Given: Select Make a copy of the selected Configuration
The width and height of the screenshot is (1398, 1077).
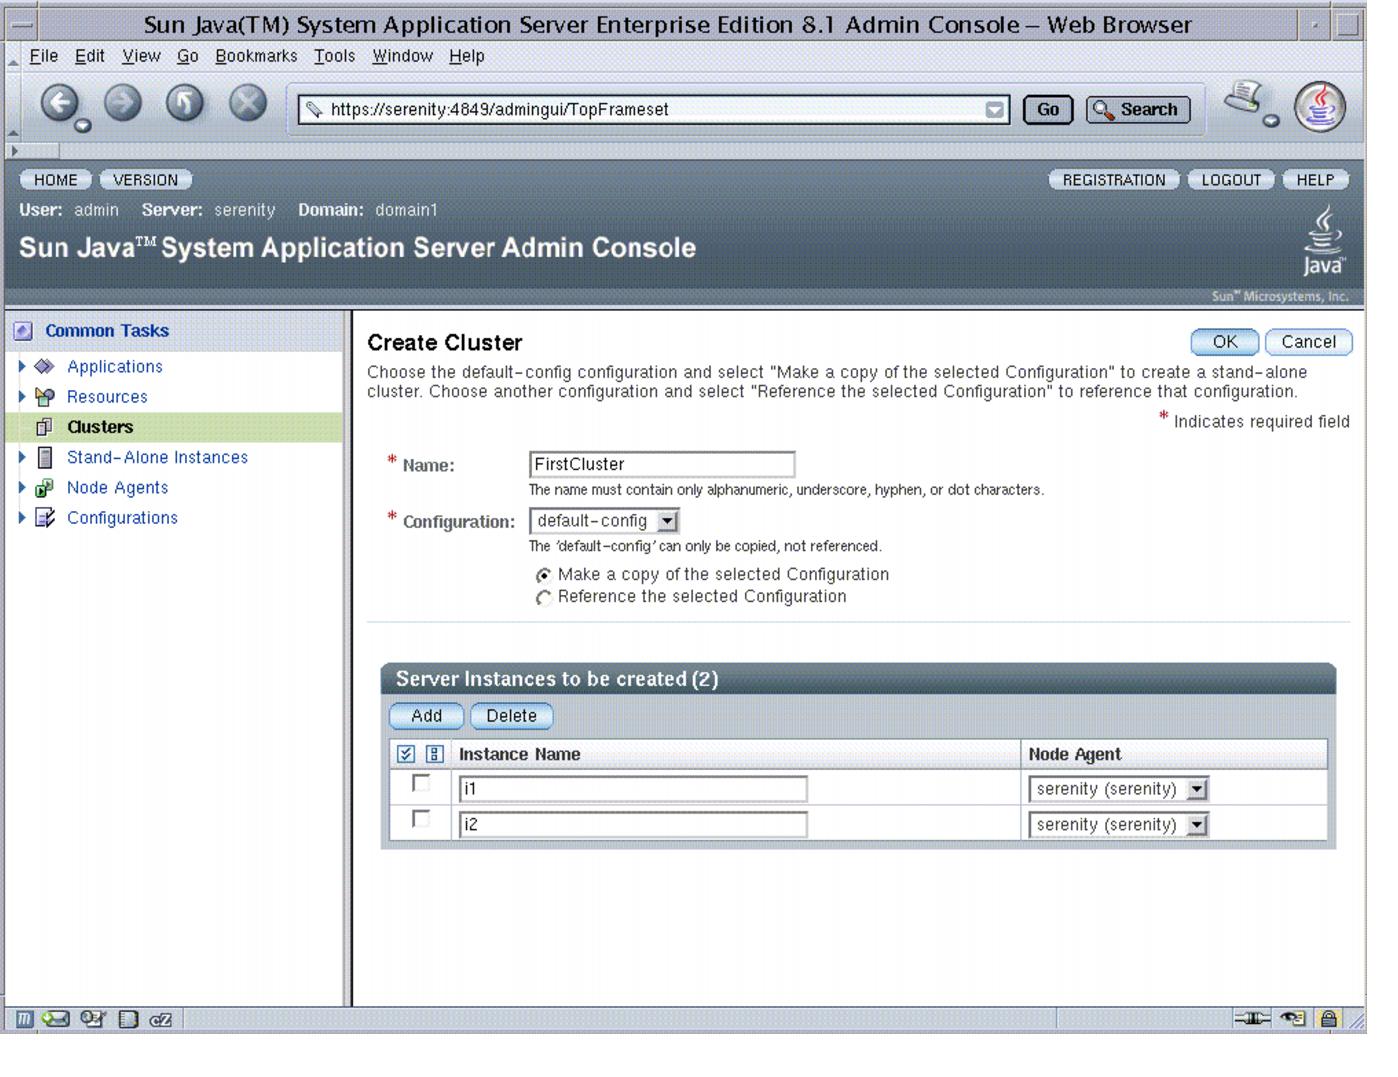Looking at the screenshot, I should pos(543,575).
